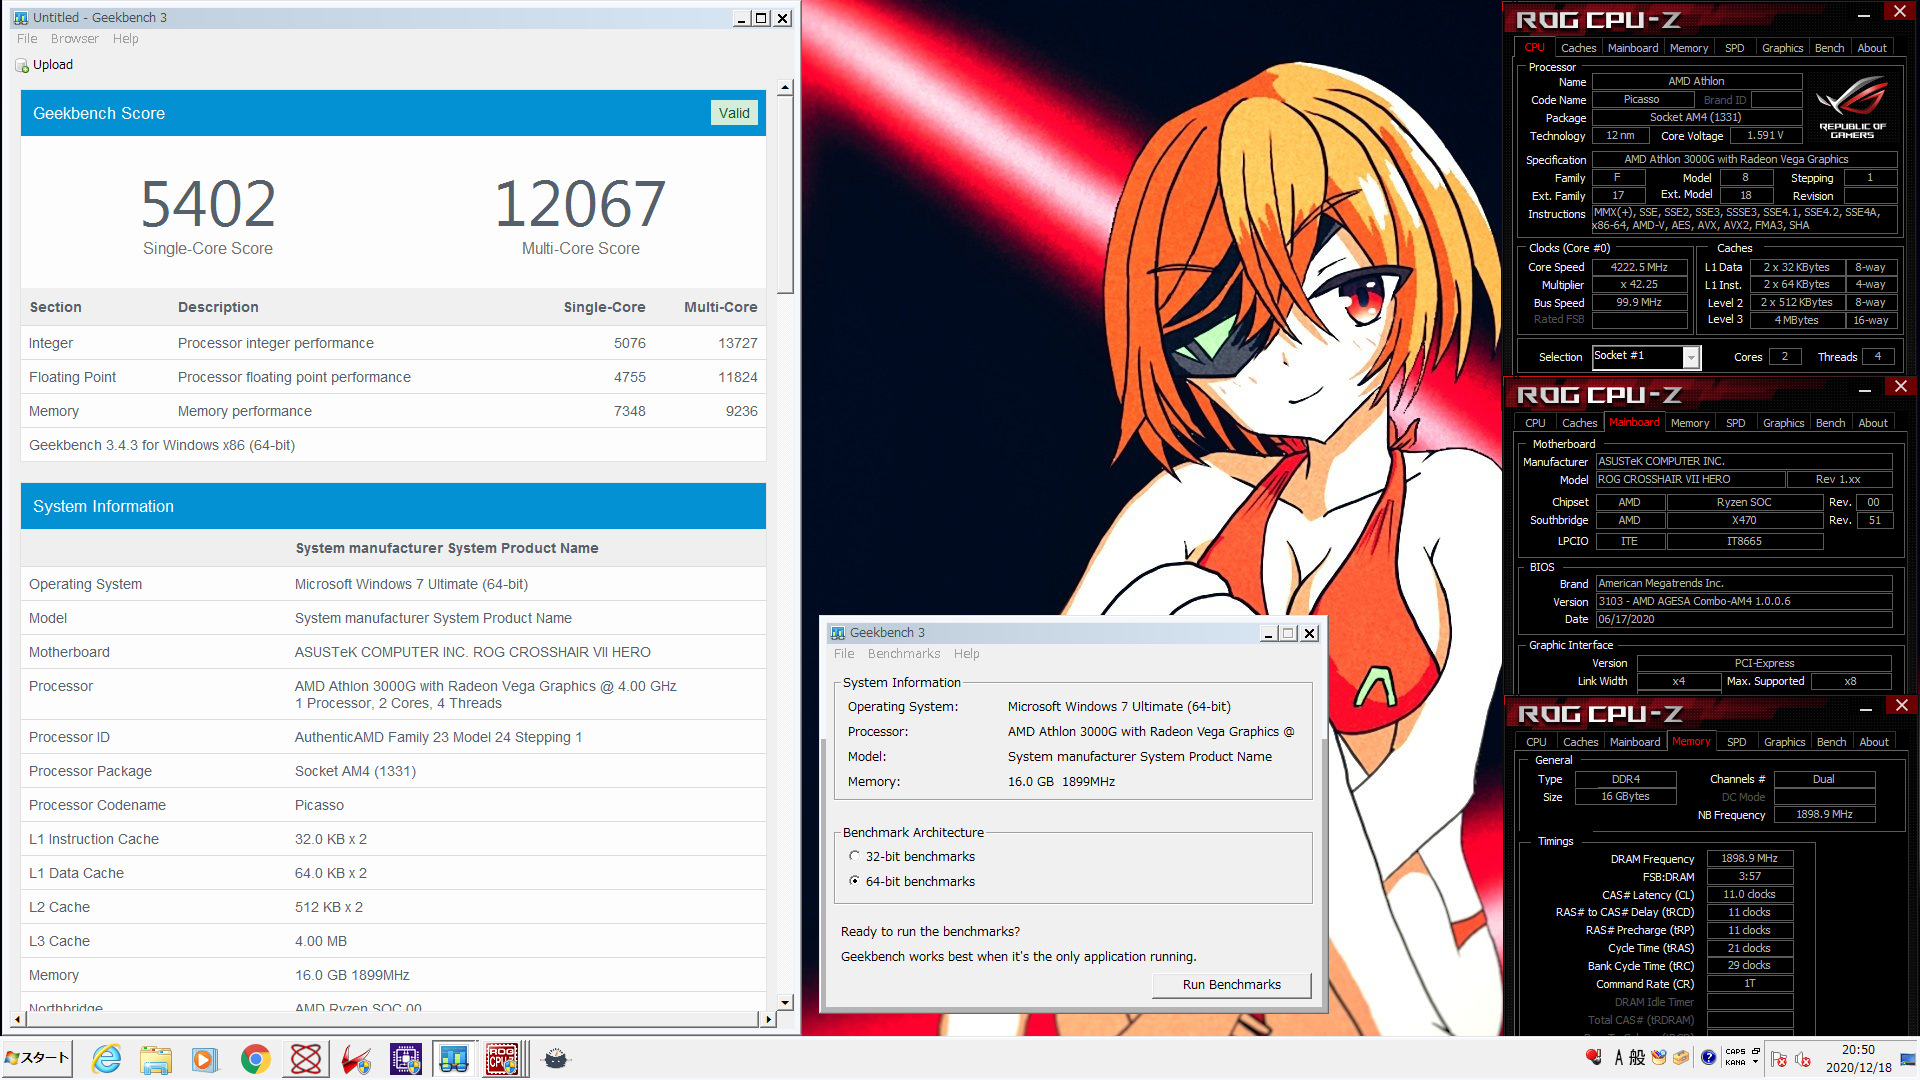This screenshot has width=1920, height=1080.
Task: Click the red ball IME icon in tray
Action: click(1594, 1058)
